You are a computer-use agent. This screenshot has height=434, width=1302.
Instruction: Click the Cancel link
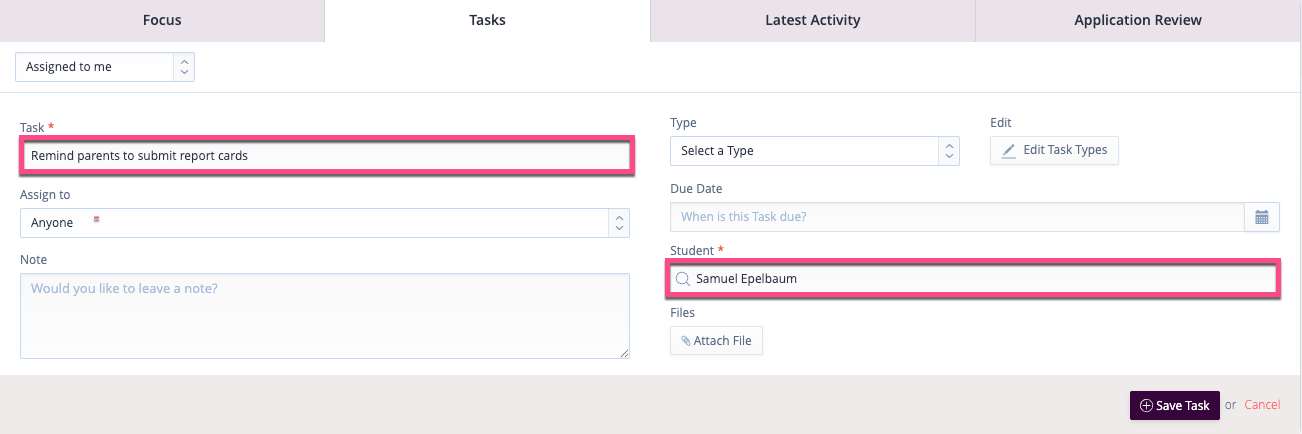click(x=1262, y=405)
